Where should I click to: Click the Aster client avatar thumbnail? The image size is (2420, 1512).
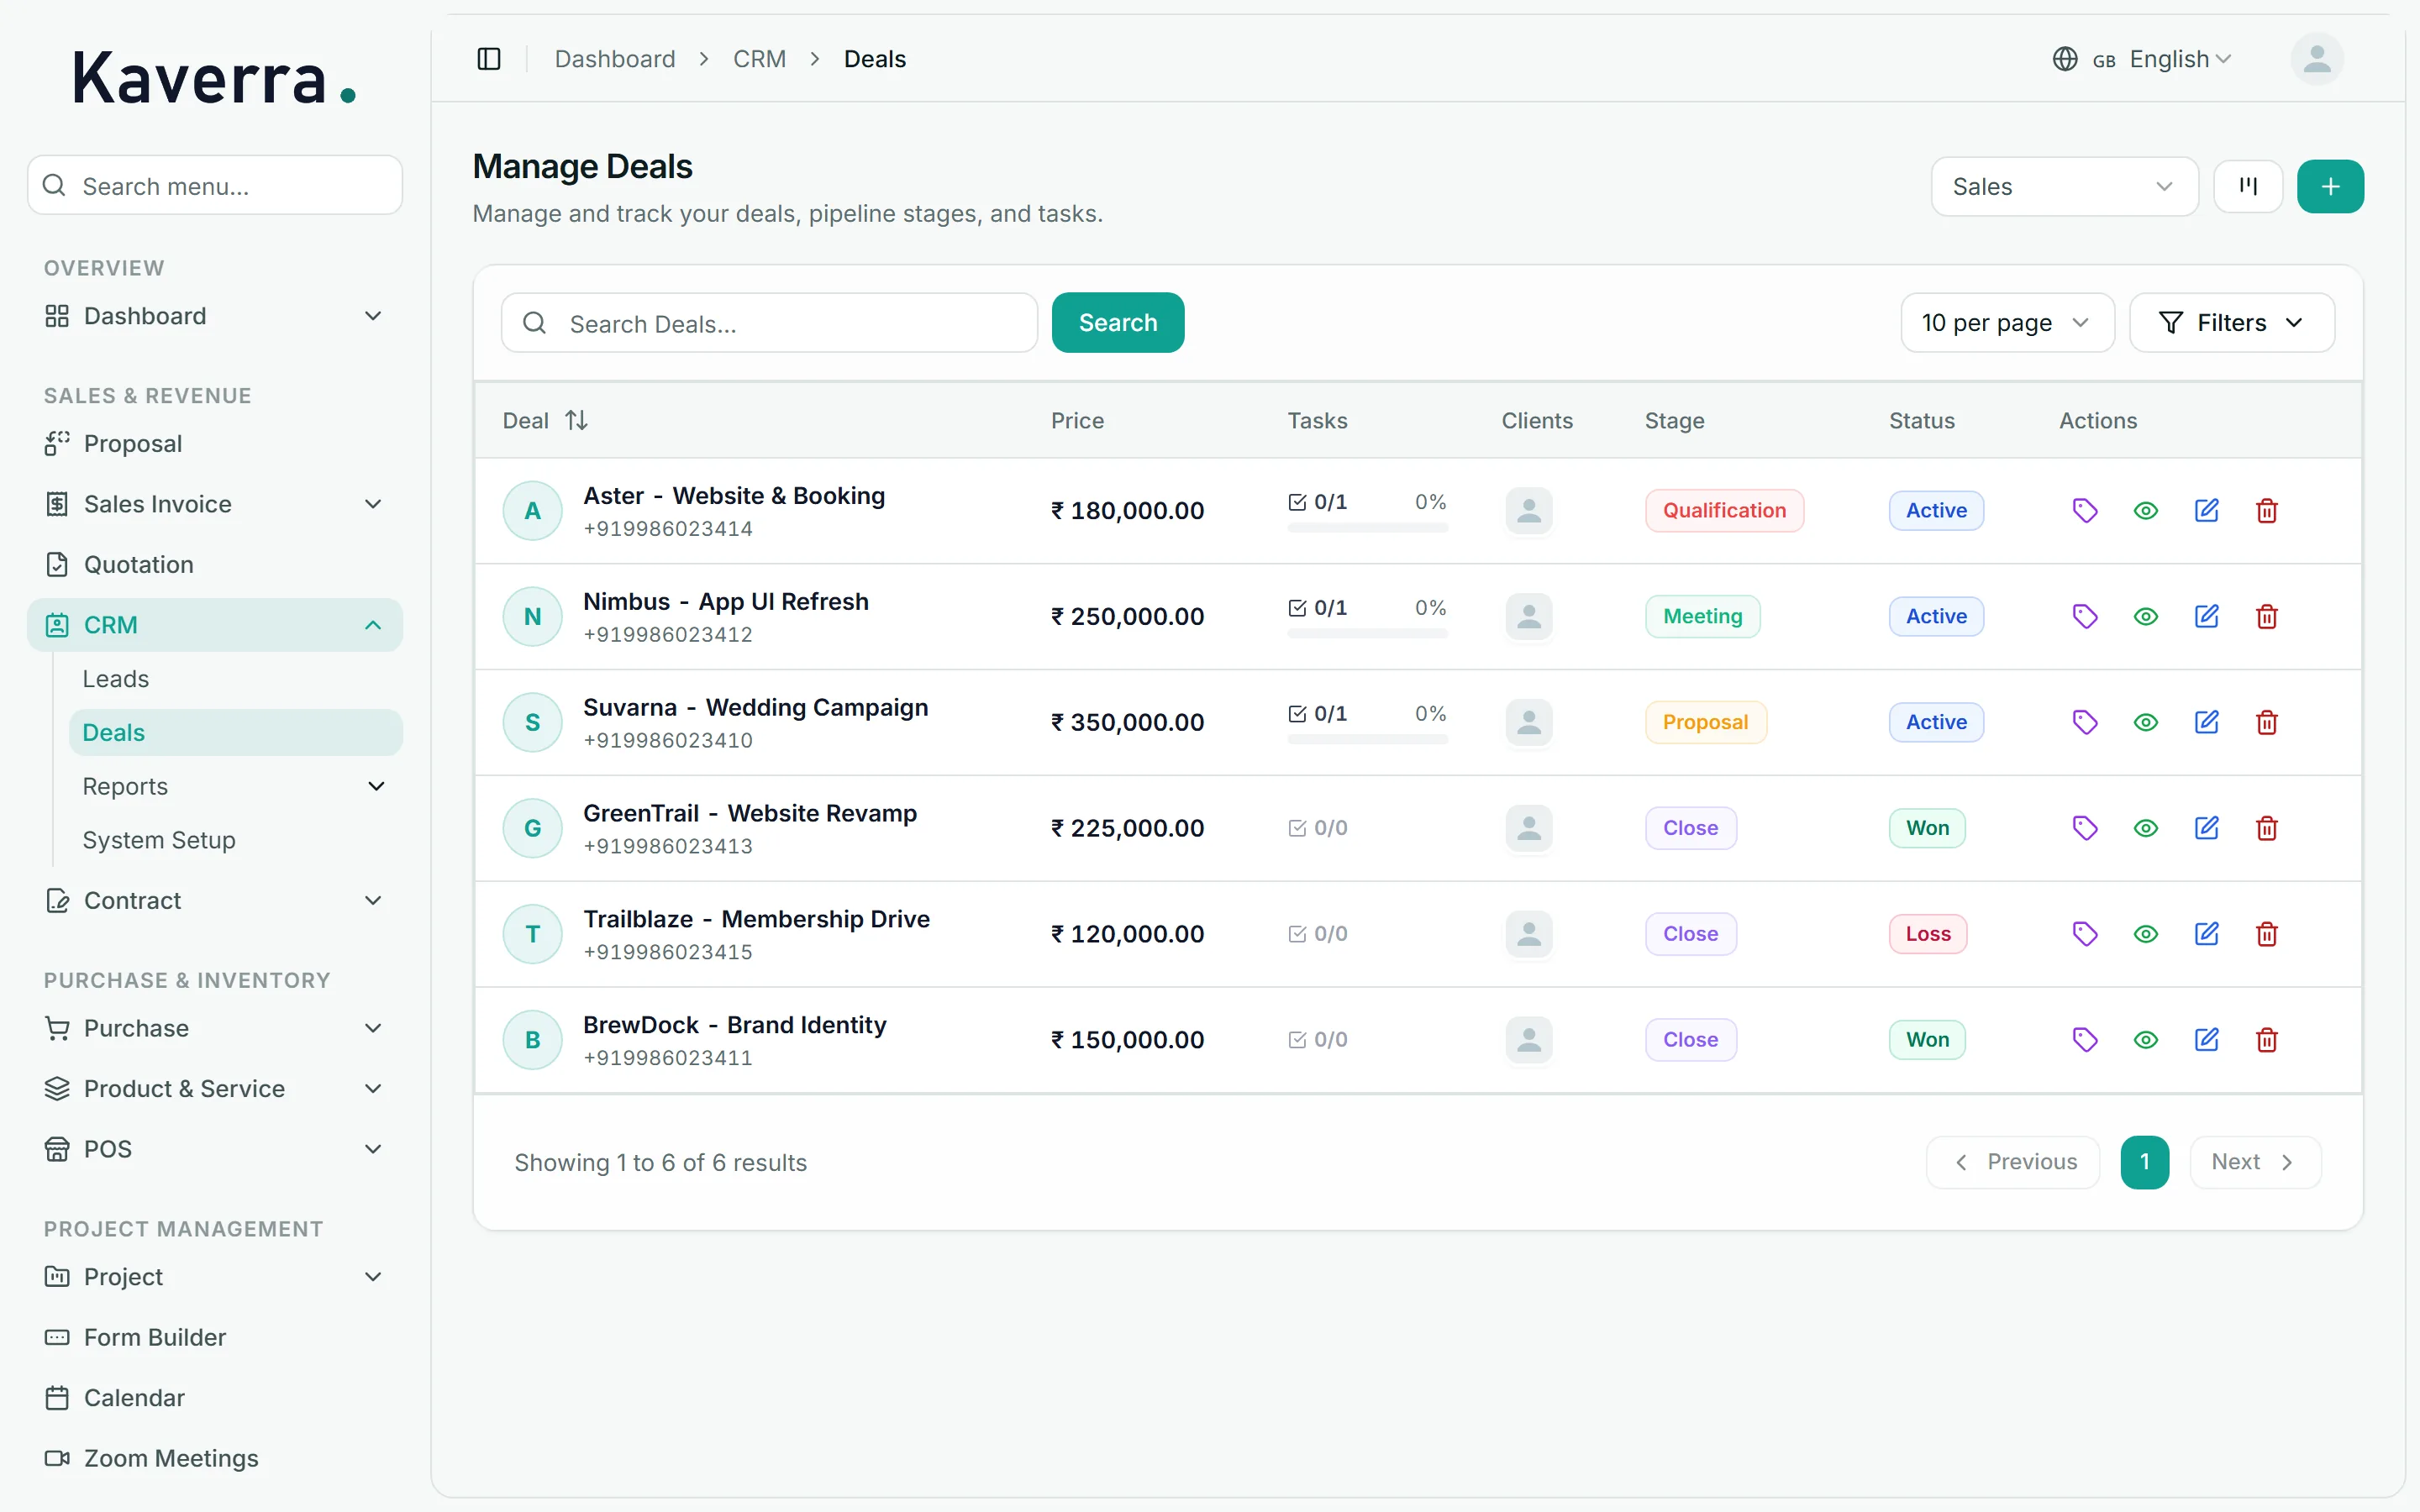click(x=1528, y=510)
